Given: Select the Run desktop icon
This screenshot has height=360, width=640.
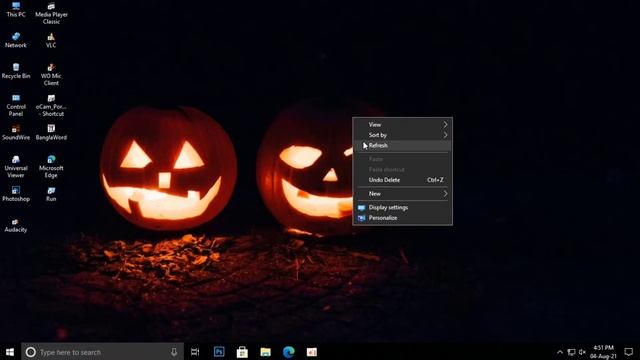Looking at the screenshot, I should (51, 194).
